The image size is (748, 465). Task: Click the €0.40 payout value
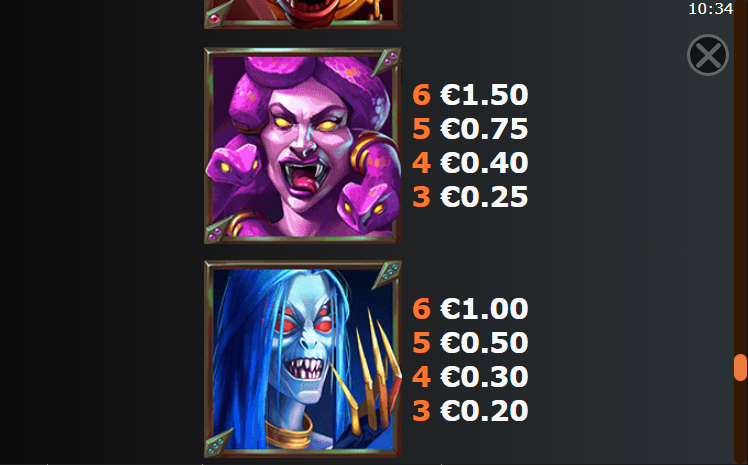(484, 163)
